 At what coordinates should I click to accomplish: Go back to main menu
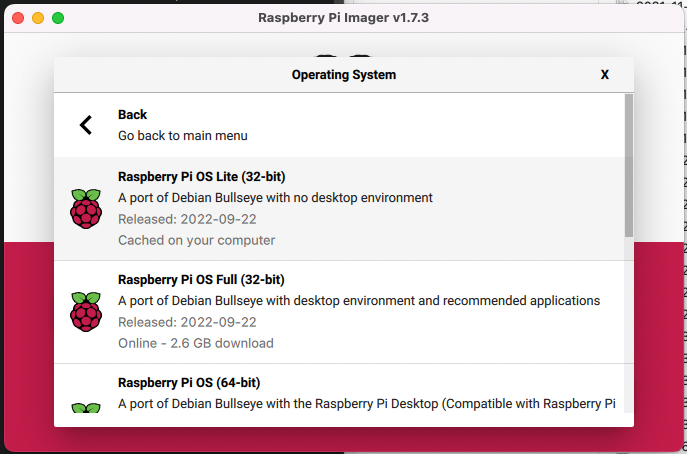click(x=340, y=125)
